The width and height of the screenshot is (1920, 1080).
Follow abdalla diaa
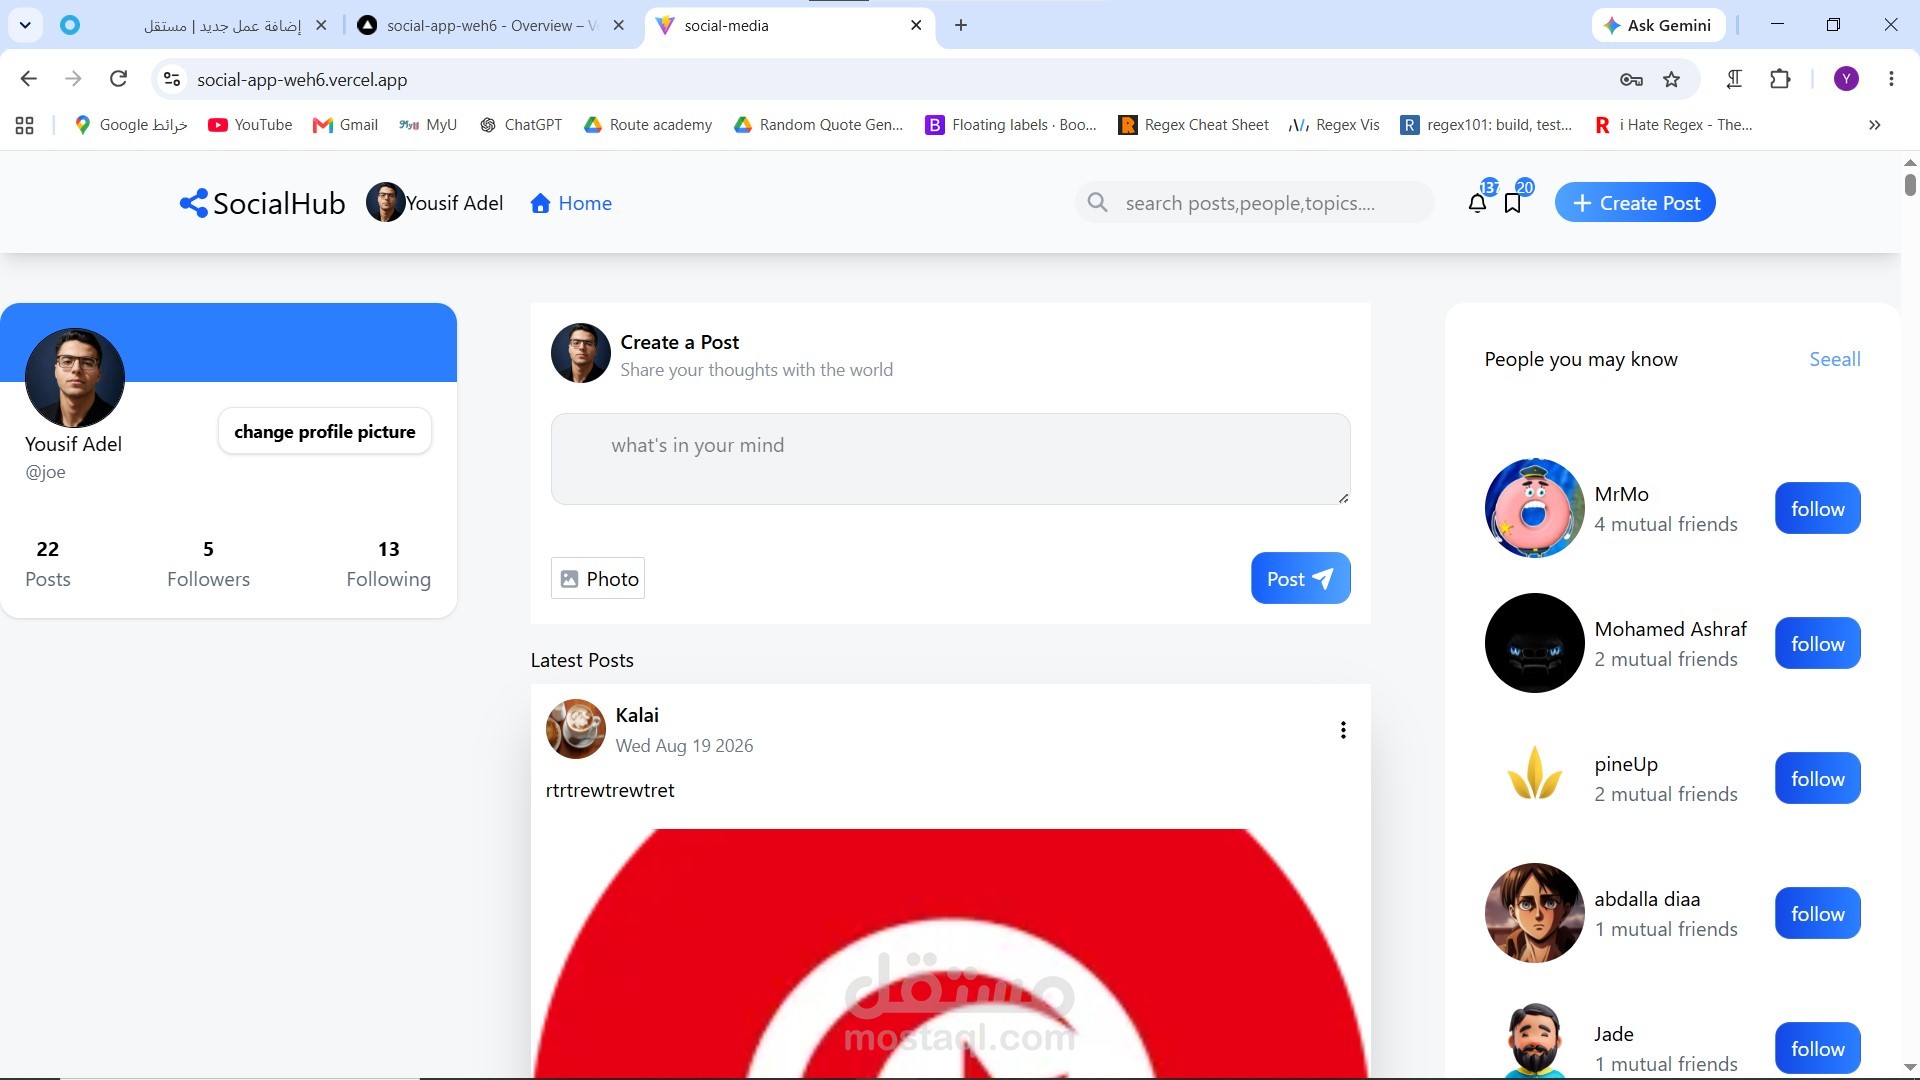[1817, 913]
